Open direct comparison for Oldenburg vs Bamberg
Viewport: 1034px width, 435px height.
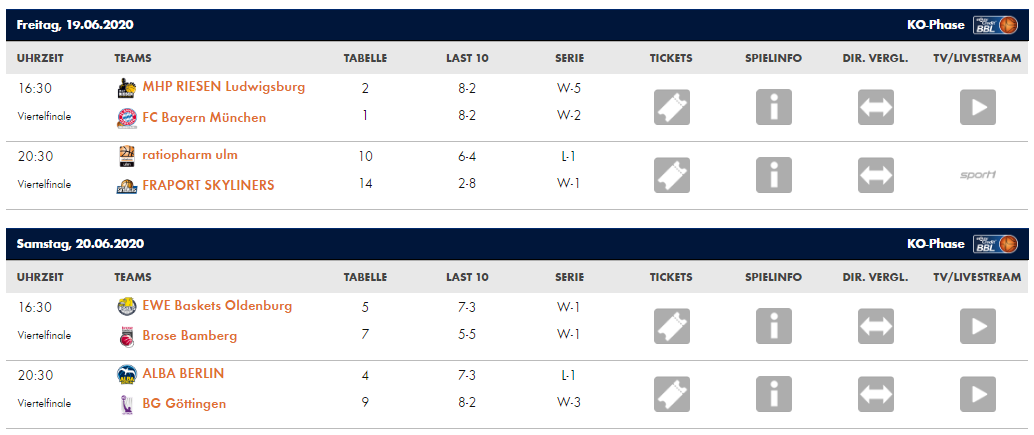pyautogui.click(x=875, y=326)
